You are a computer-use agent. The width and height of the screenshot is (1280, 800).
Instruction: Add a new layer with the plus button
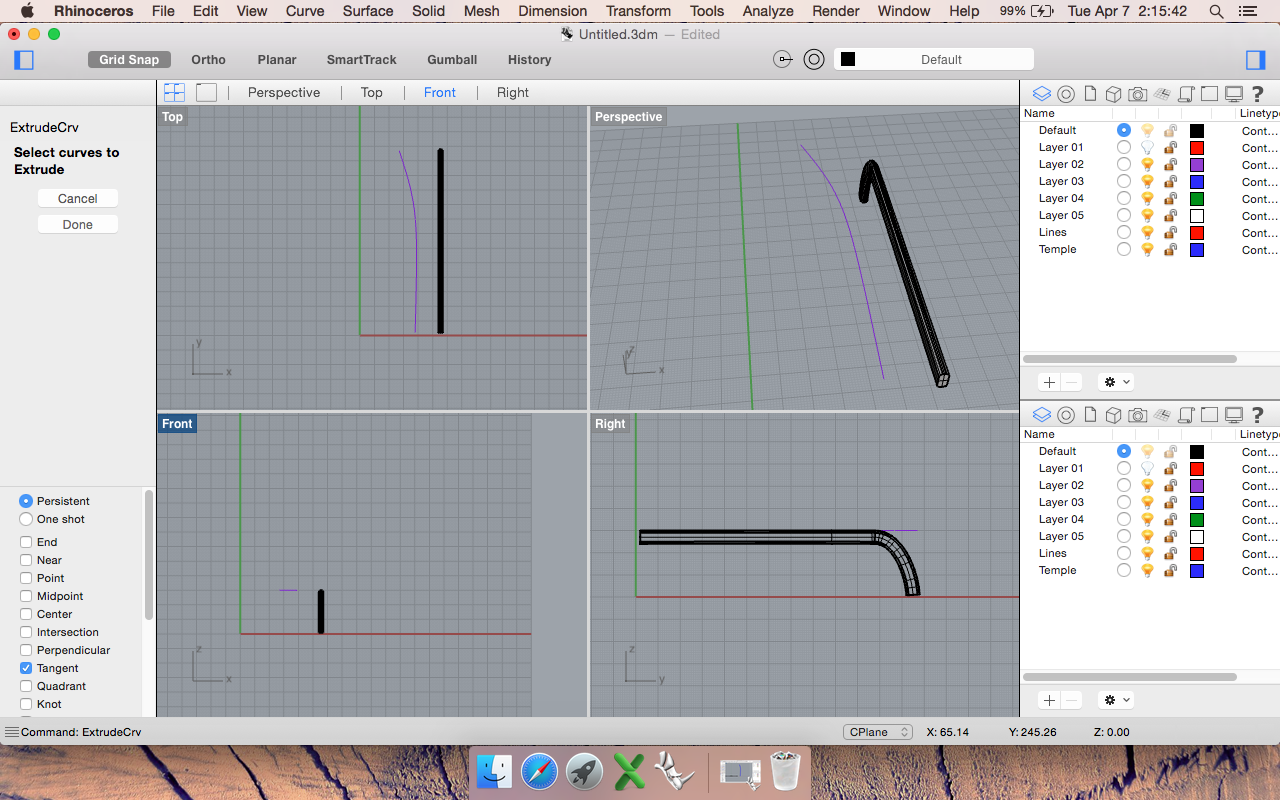pos(1048,382)
